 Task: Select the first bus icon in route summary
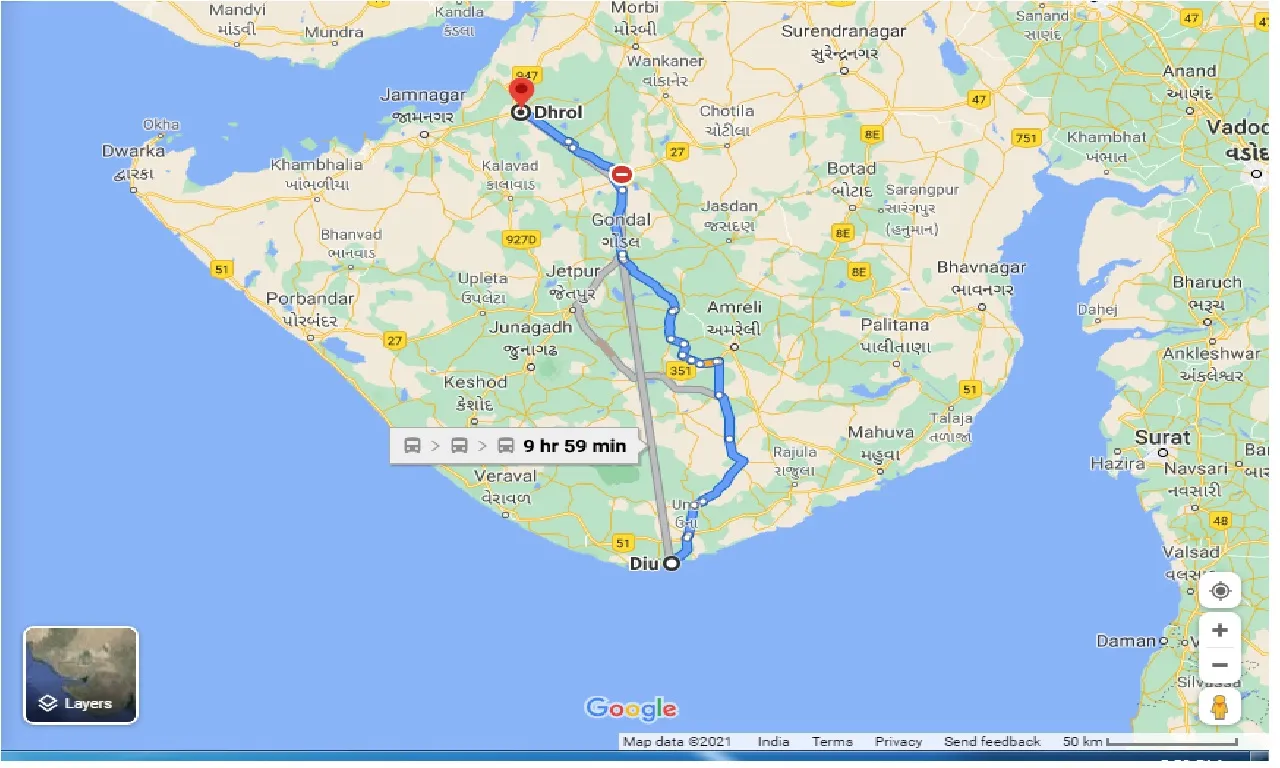click(413, 445)
